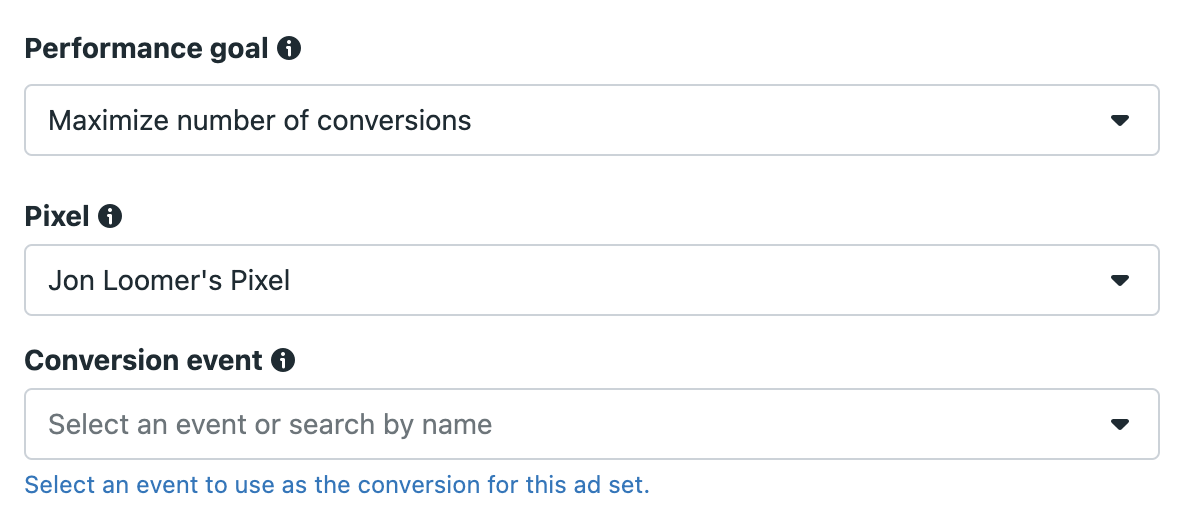Select the 'Maximize number of conversions' option text
This screenshot has height=518, width=1182.
259,121
